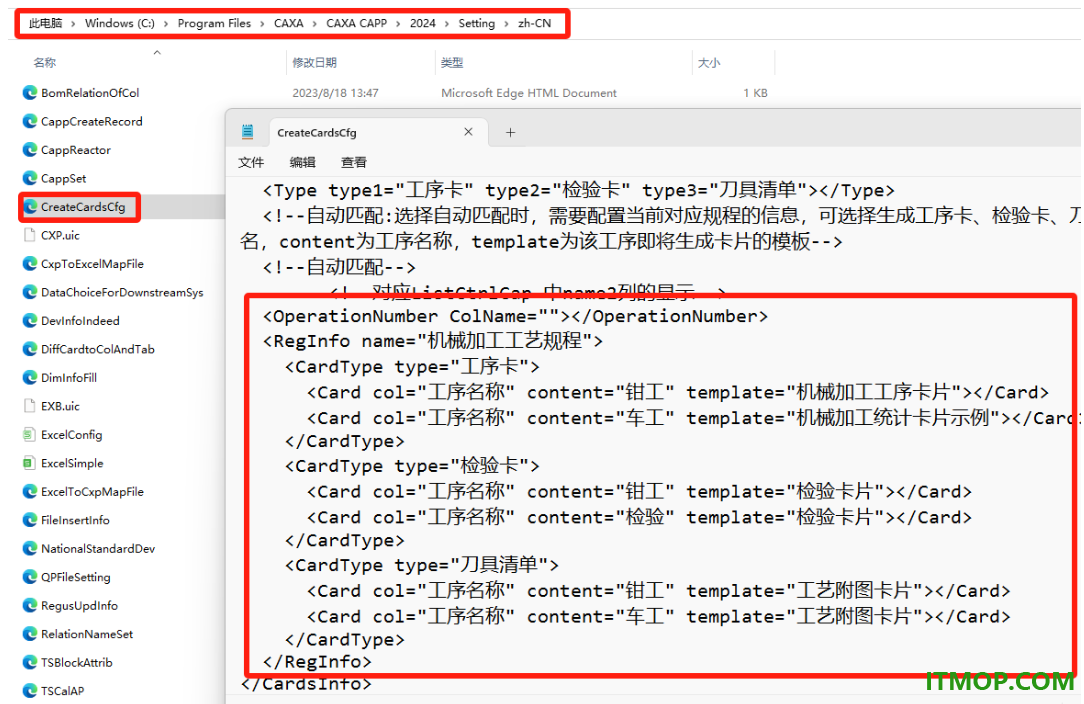The width and height of the screenshot is (1084, 704).
Task: Click the ExcelSimple spreadsheet icon
Action: coord(29,463)
